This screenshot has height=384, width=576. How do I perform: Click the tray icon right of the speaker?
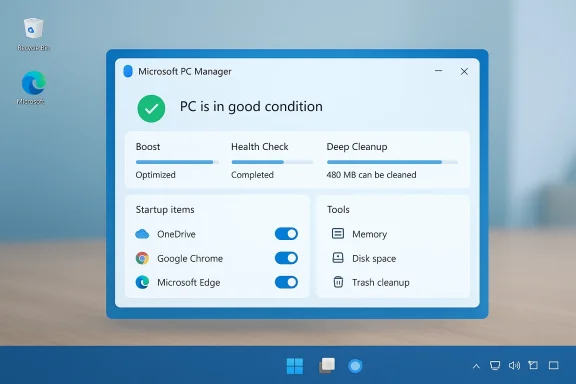533,365
